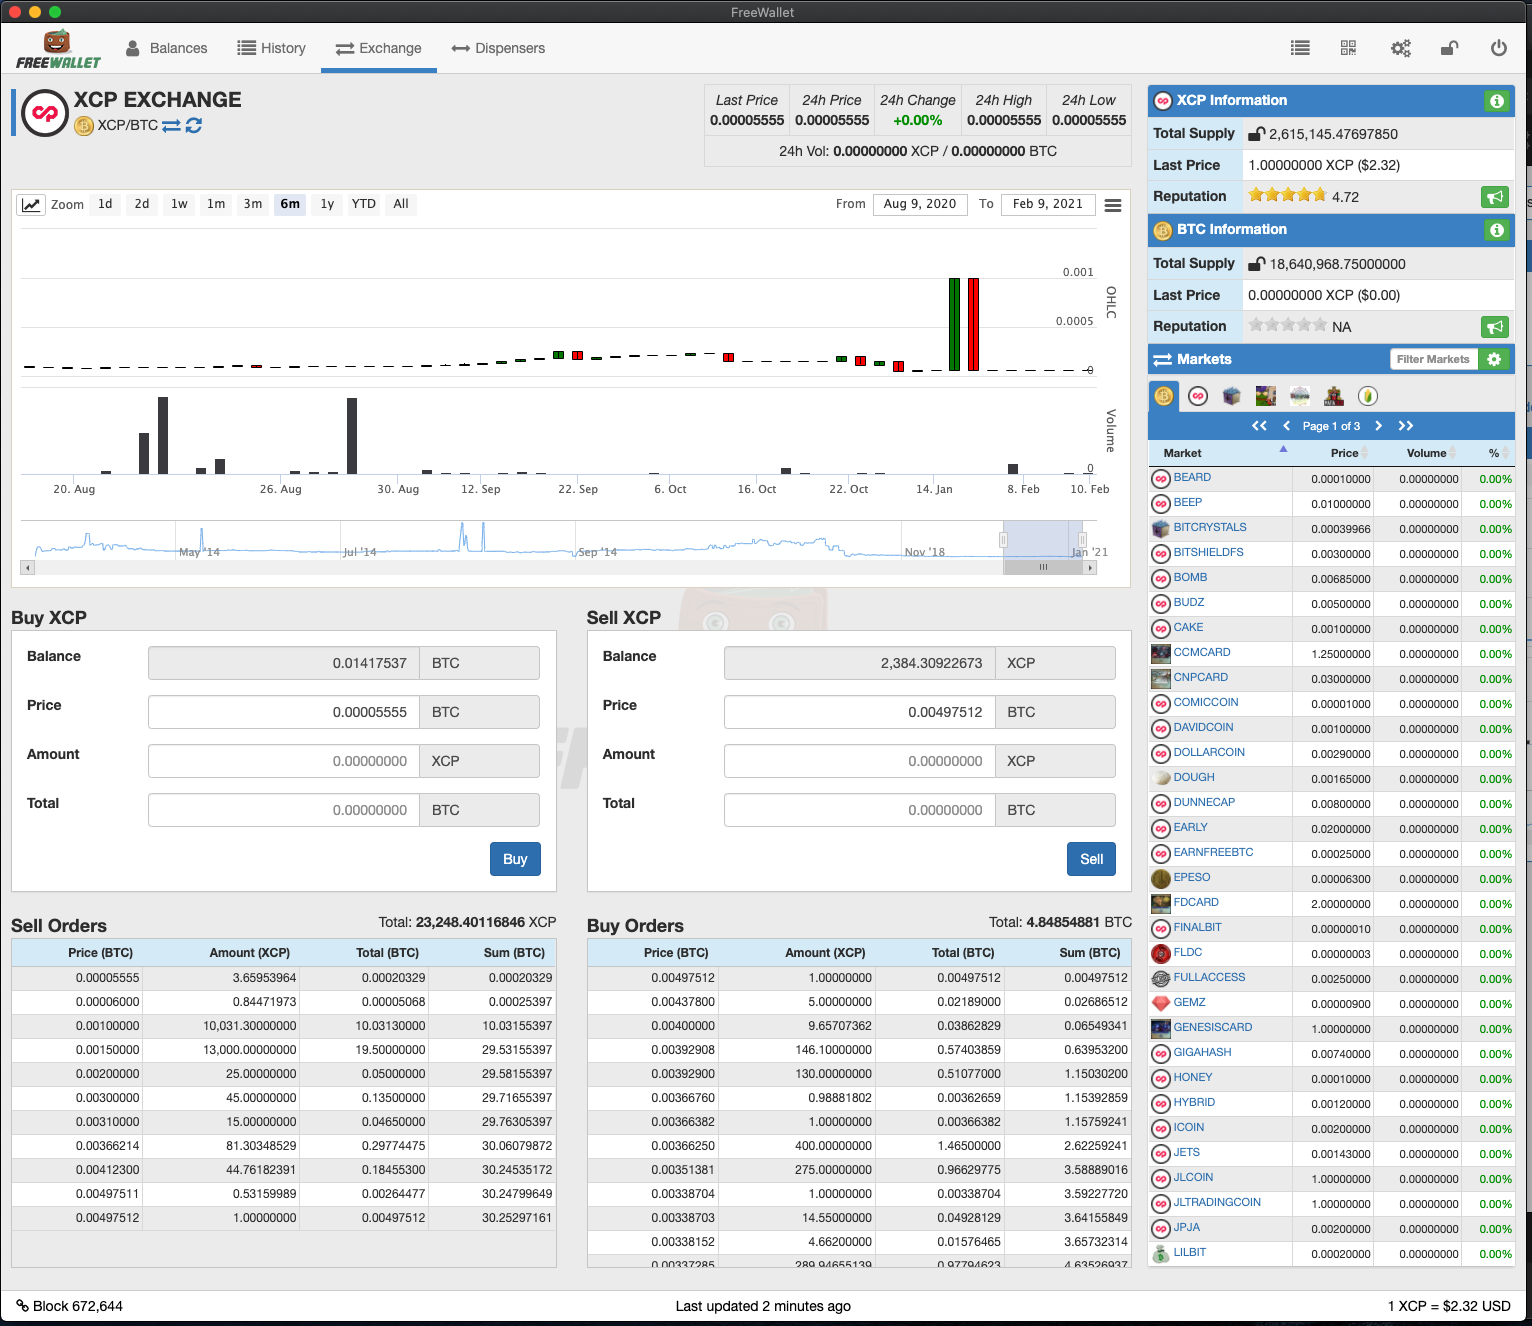Image resolution: width=1532 pixels, height=1326 pixels.
Task: Open the BEARD market
Action: [1192, 478]
